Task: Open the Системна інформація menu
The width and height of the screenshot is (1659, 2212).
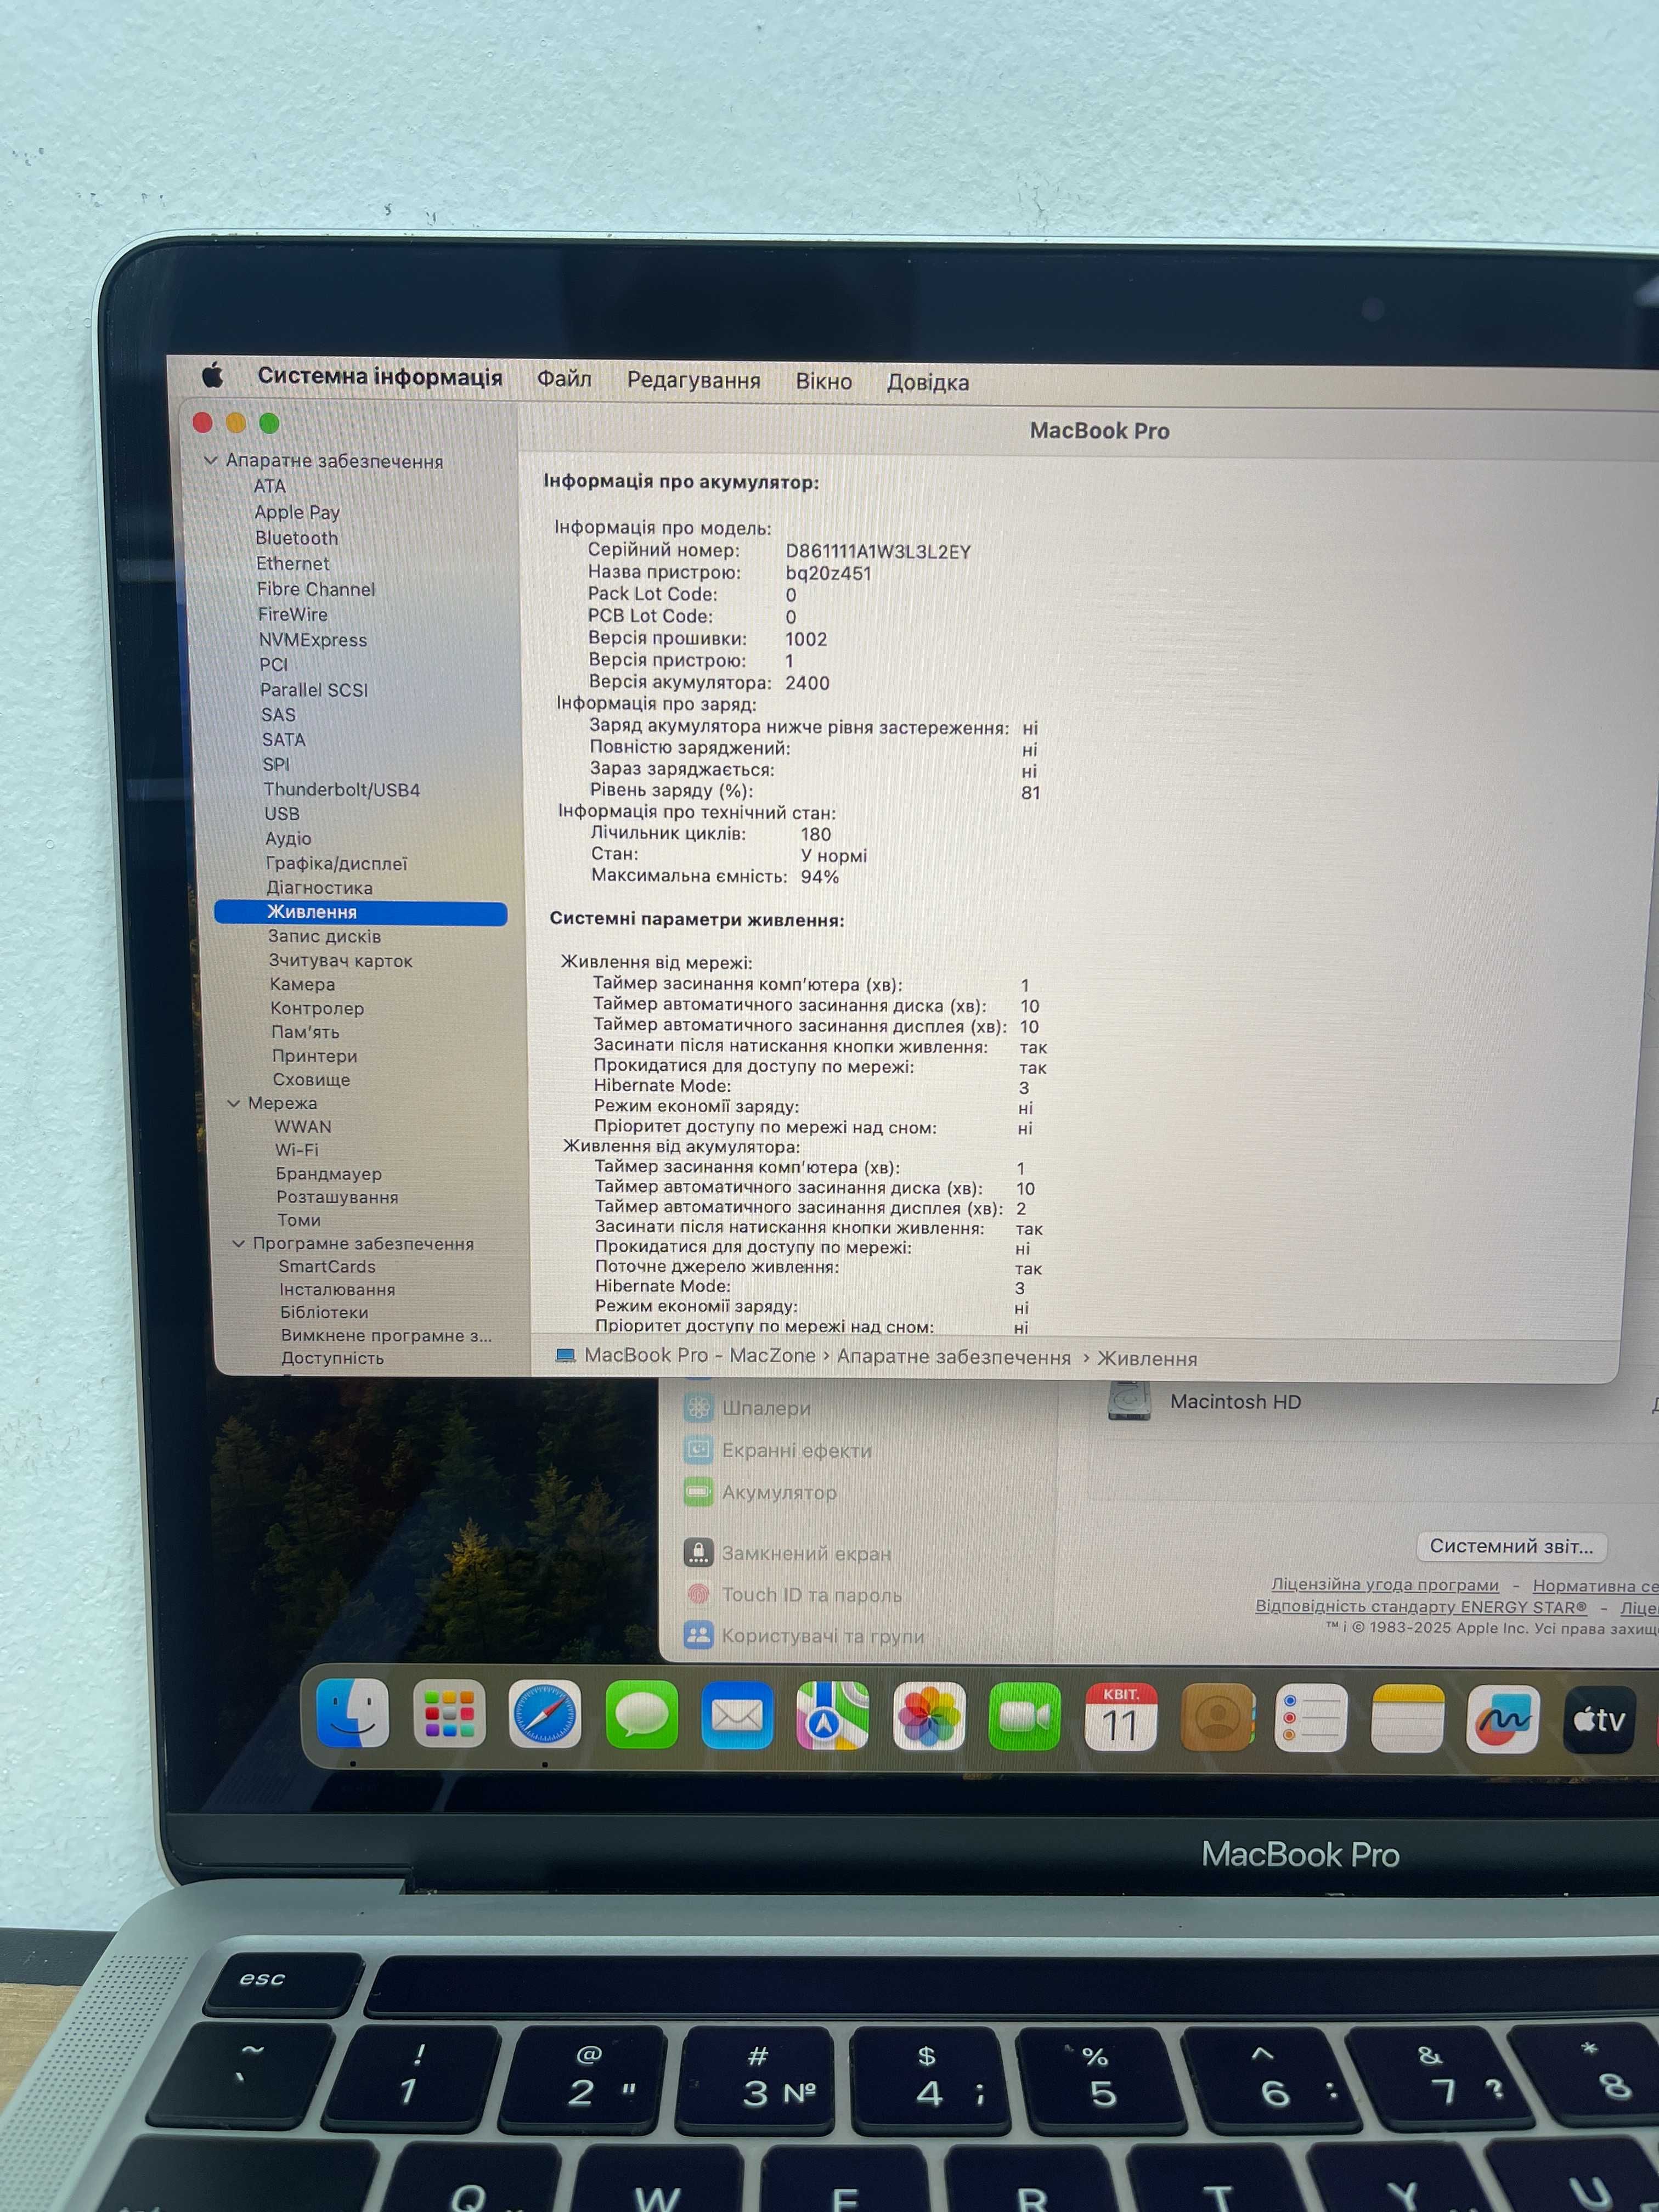Action: tap(380, 376)
